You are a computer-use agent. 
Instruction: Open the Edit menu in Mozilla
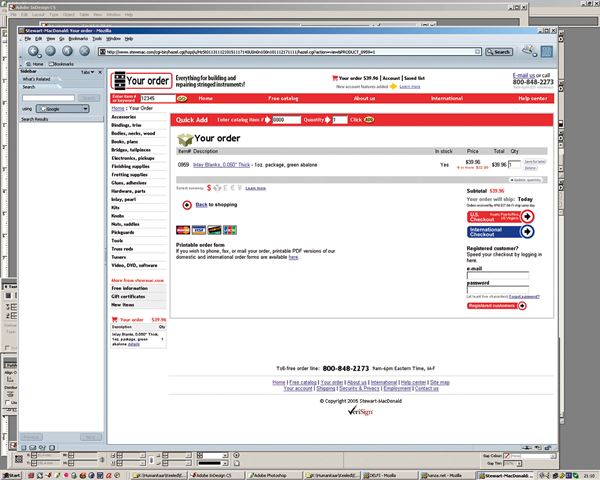pos(39,39)
